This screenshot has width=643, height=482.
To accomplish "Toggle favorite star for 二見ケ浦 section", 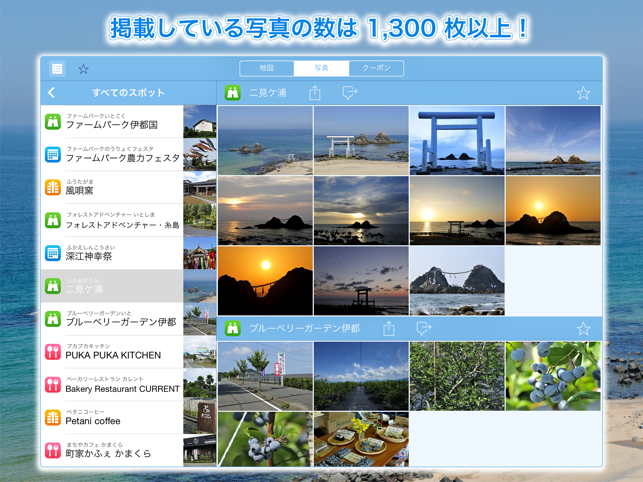I will [583, 93].
